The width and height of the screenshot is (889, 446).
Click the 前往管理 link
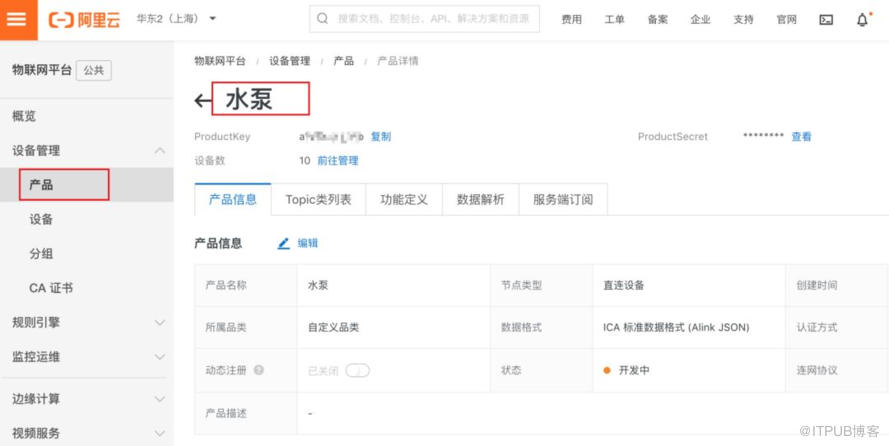pos(337,160)
